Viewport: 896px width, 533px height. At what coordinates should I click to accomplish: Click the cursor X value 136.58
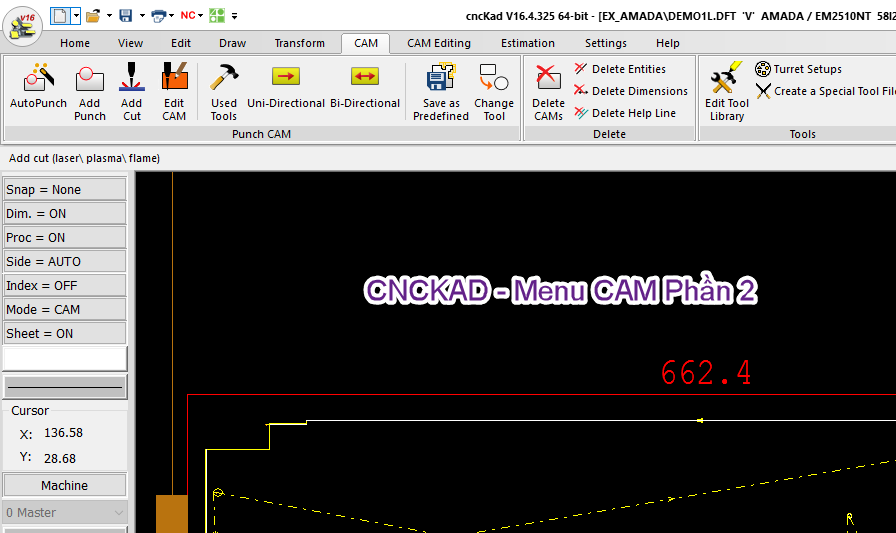coord(63,432)
